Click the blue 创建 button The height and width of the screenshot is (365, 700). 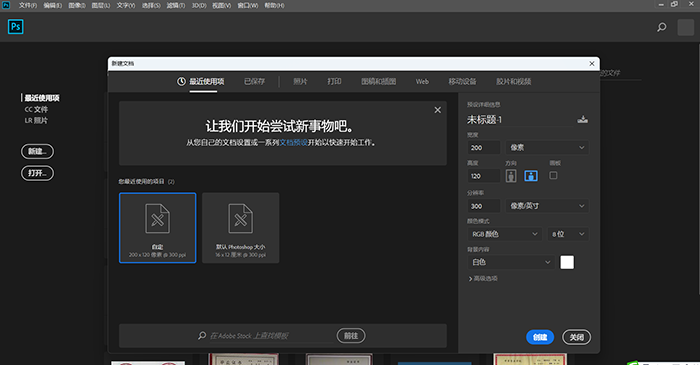tap(540, 337)
